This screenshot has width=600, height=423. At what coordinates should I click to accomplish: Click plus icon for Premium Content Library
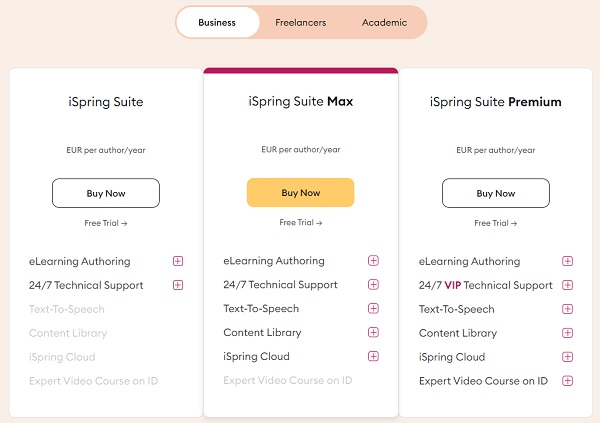coord(568,334)
